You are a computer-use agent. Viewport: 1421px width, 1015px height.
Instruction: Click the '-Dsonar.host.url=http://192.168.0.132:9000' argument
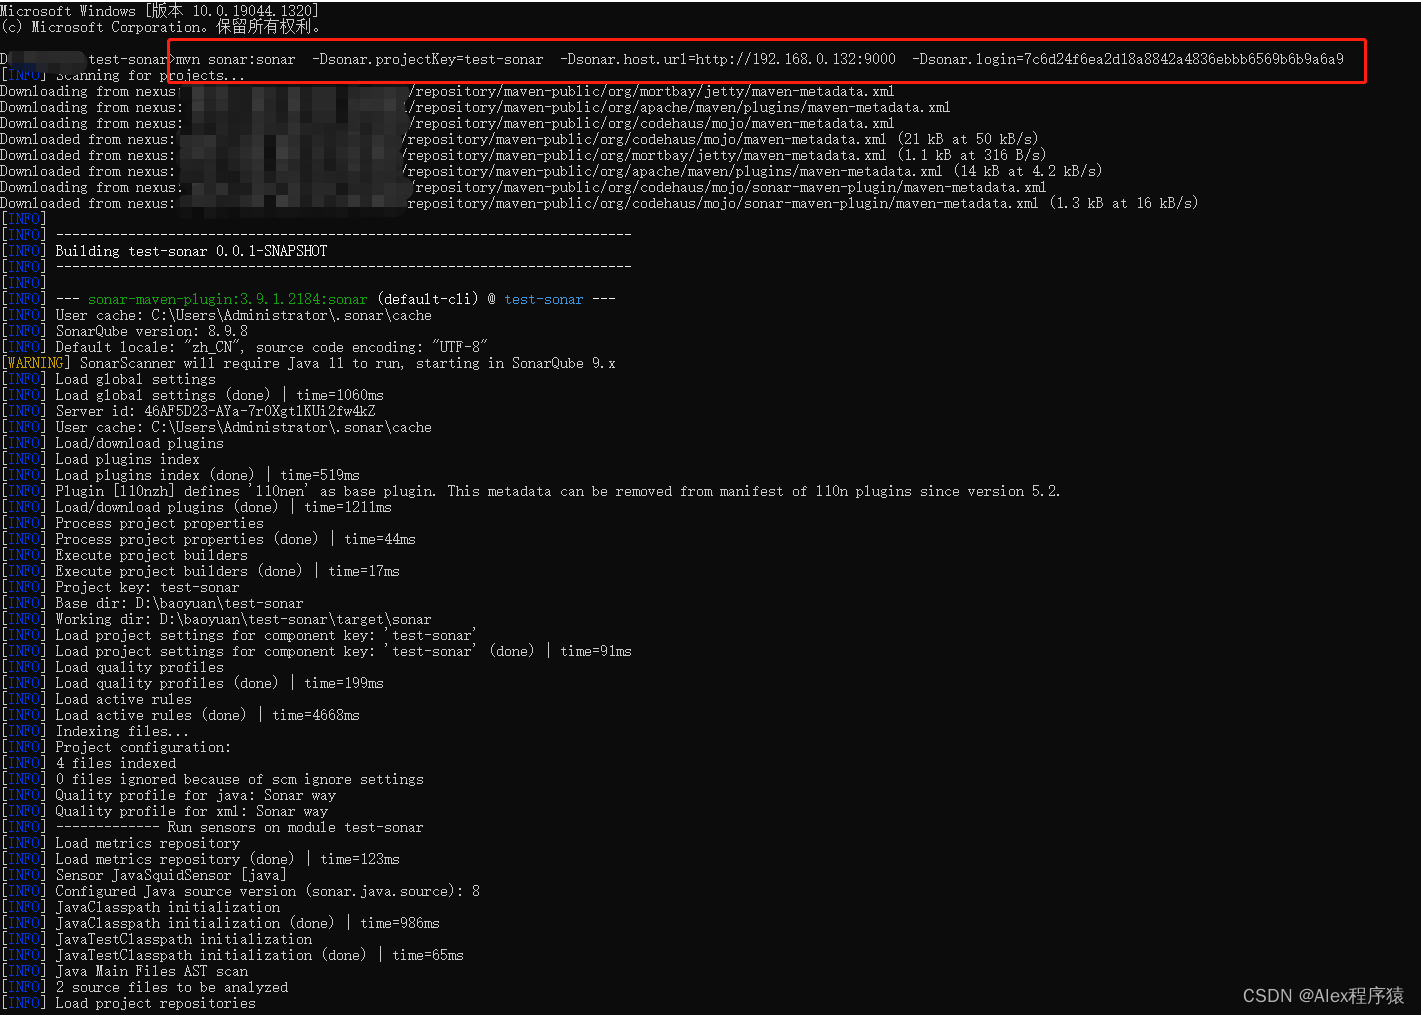[728, 59]
